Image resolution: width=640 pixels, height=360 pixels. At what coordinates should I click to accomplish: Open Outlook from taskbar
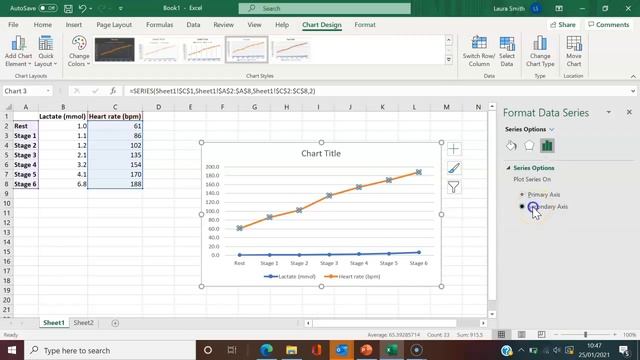pos(341,350)
